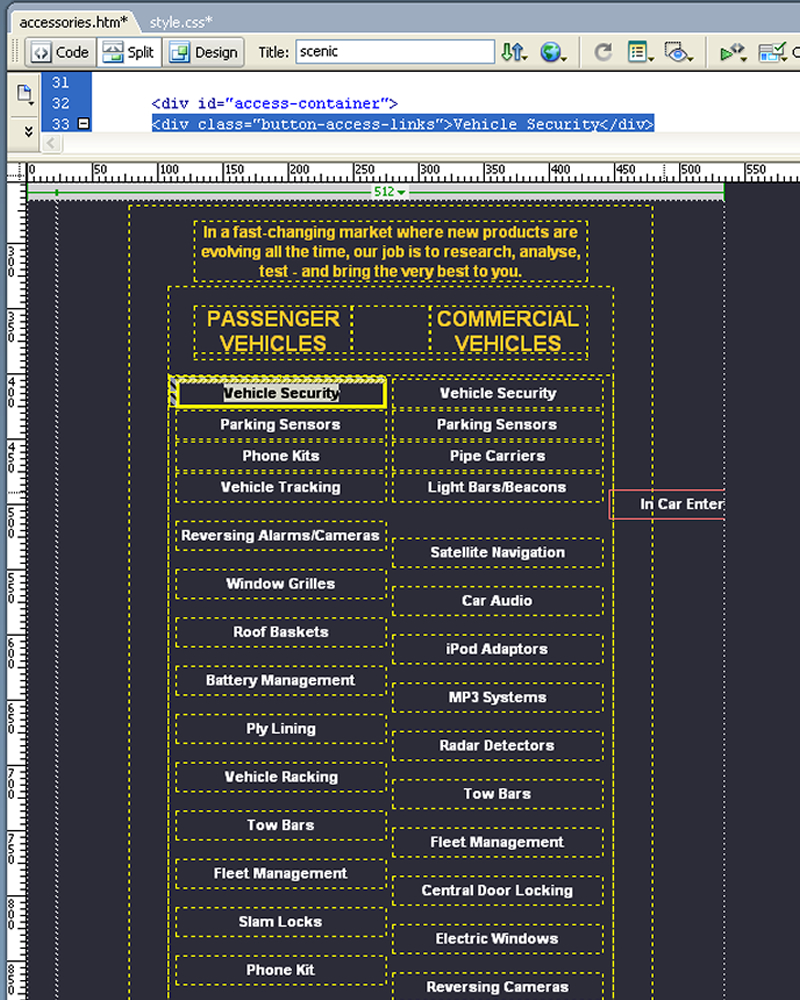The image size is (800, 1000).
Task: Open the View Options menu icon
Action: point(640,52)
